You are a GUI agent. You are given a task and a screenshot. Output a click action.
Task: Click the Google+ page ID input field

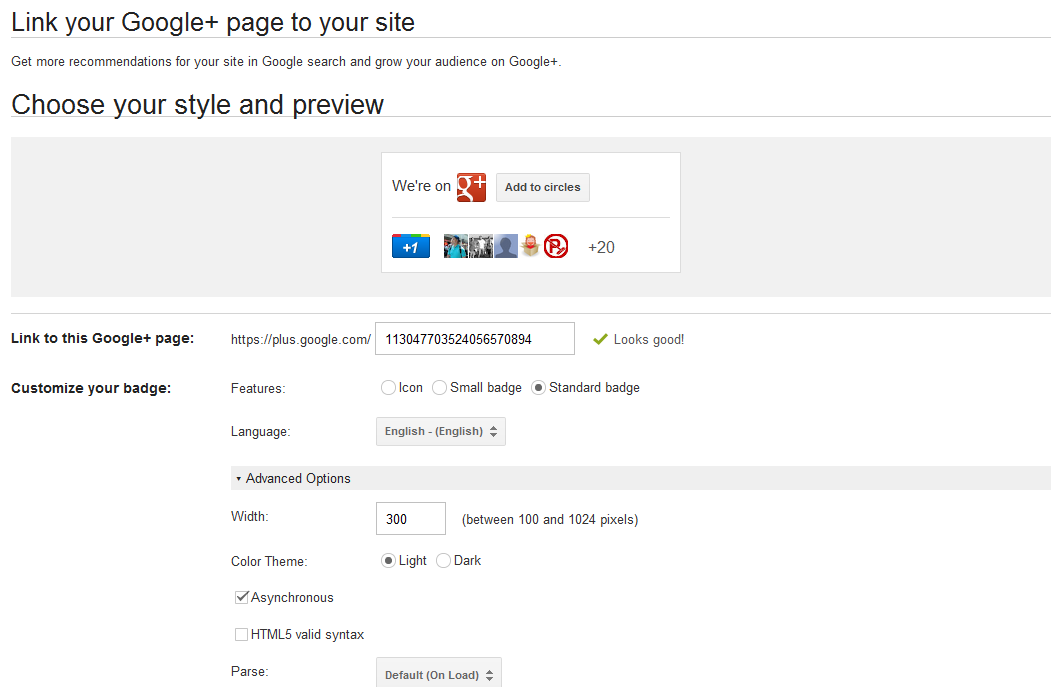click(475, 338)
